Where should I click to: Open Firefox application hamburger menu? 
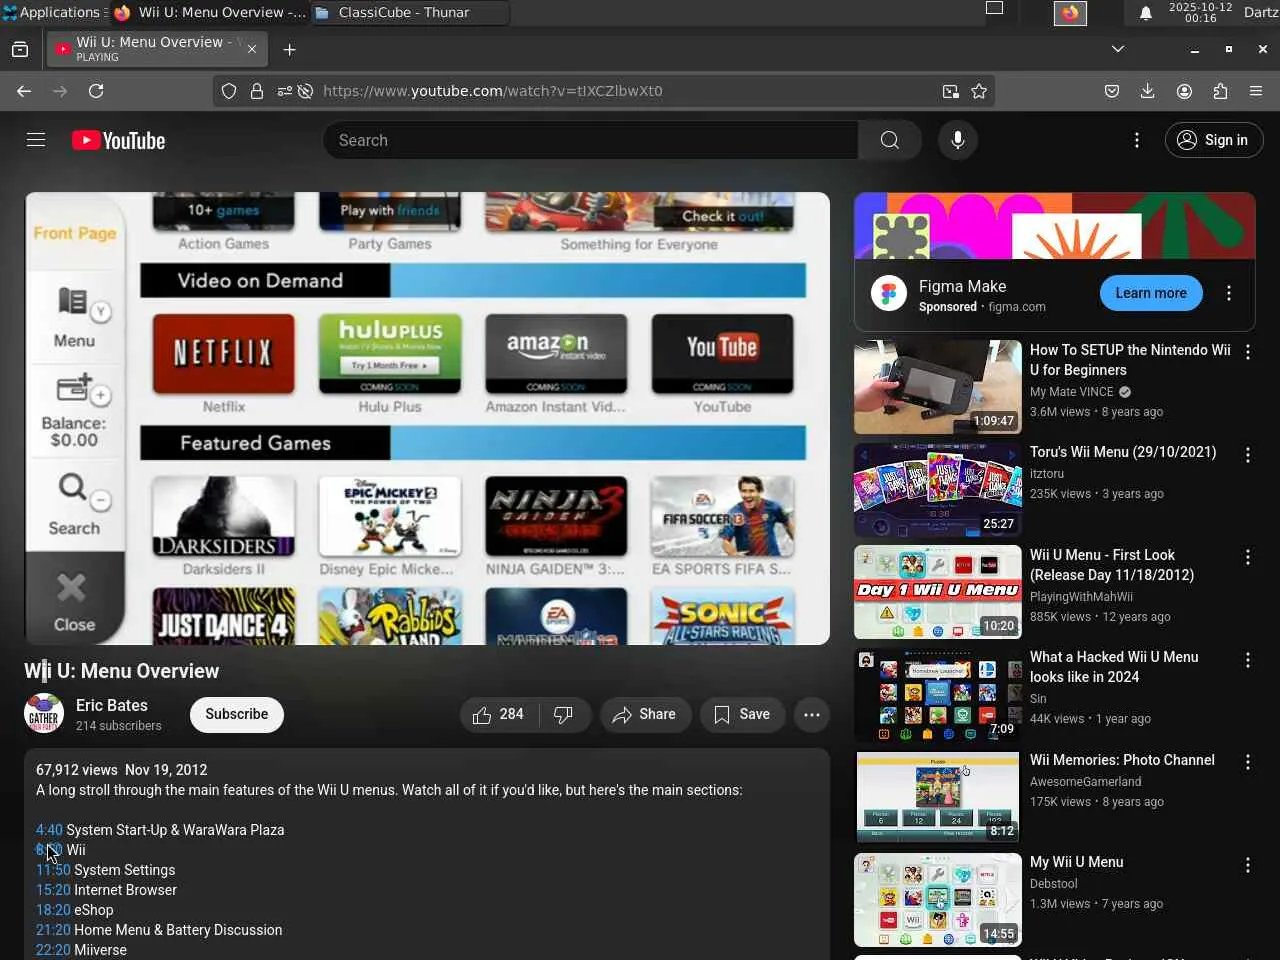1256,91
